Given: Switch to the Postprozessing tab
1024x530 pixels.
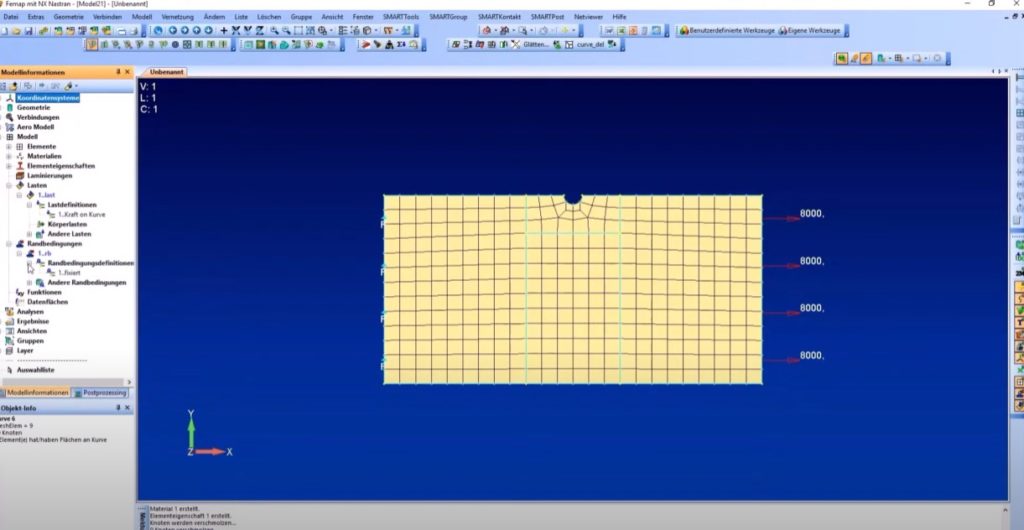Looking at the screenshot, I should (x=105, y=393).
